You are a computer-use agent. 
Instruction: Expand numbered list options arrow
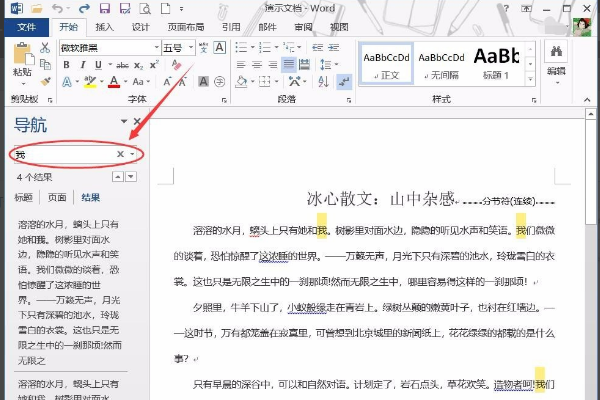coord(276,47)
